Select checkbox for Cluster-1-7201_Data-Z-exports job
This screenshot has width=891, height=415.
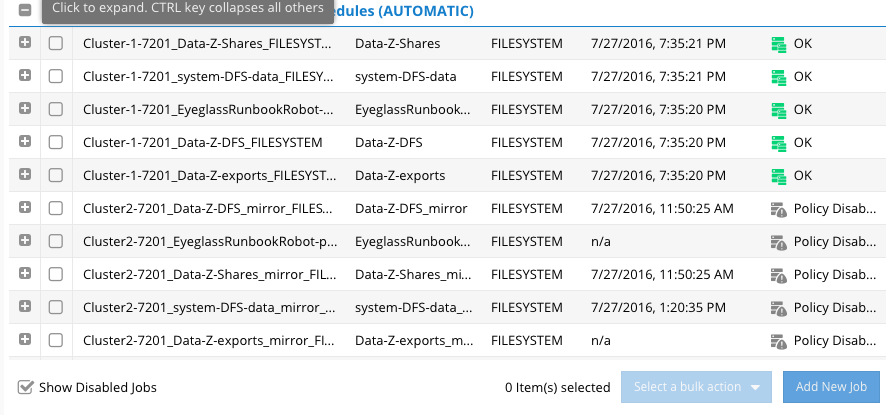(x=56, y=175)
